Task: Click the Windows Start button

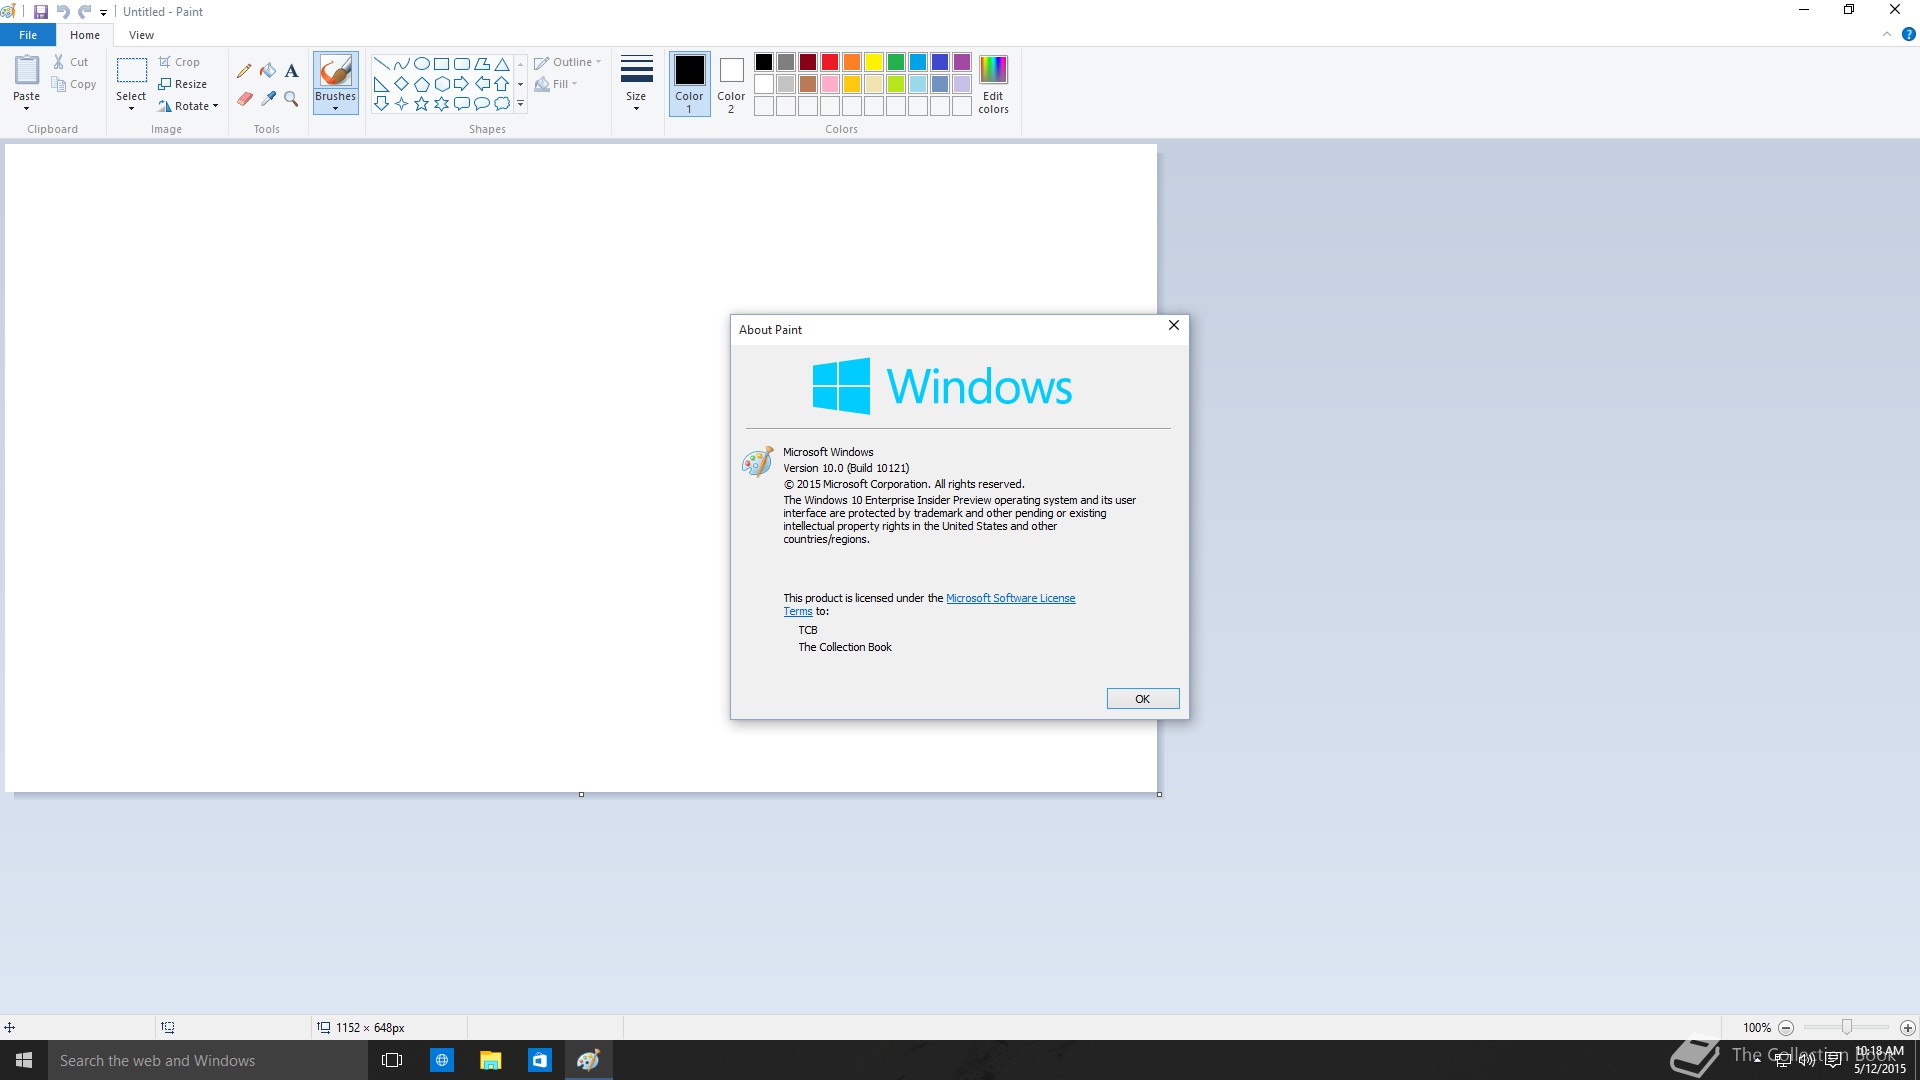Action: [24, 1060]
